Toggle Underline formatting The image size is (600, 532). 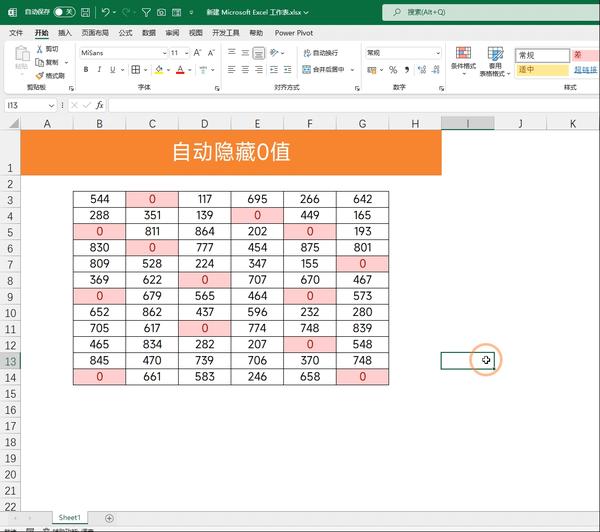(x=112, y=70)
